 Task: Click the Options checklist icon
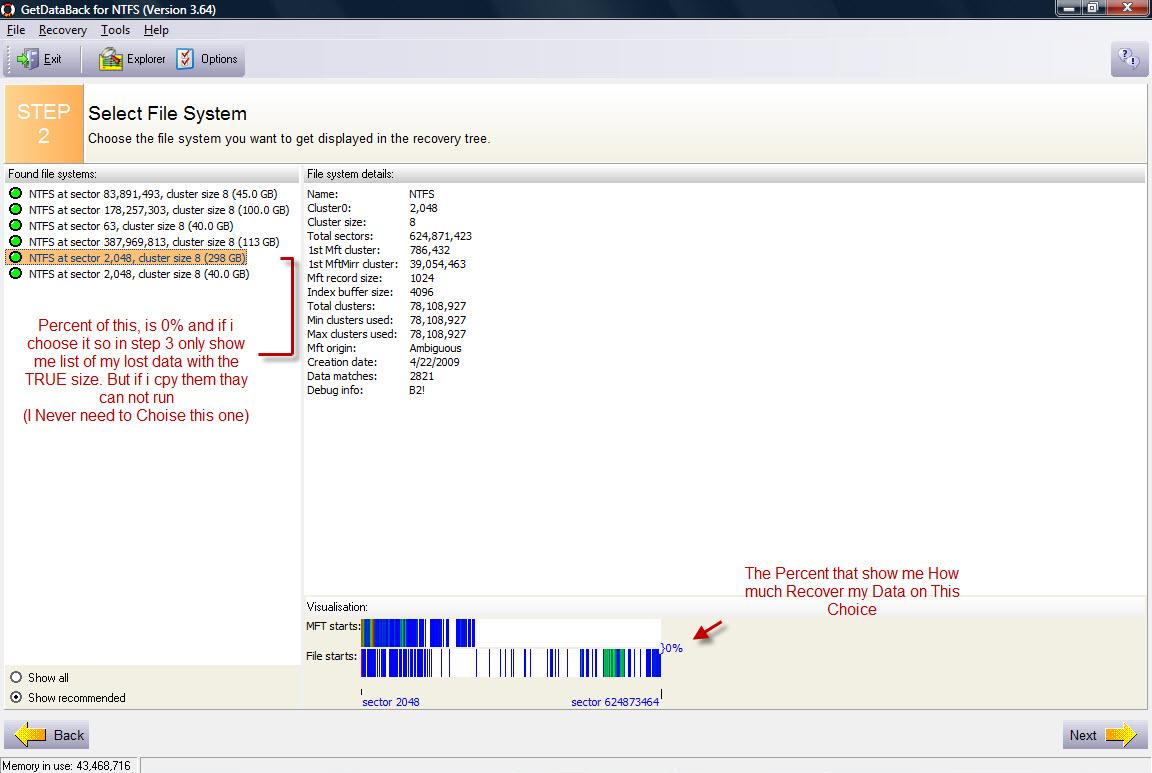tap(185, 59)
